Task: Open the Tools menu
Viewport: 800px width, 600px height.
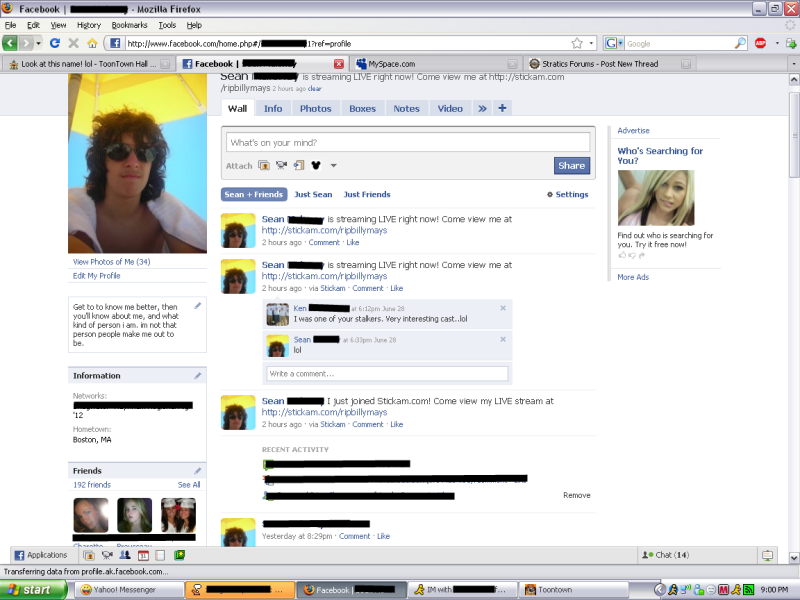Action: 167,25
